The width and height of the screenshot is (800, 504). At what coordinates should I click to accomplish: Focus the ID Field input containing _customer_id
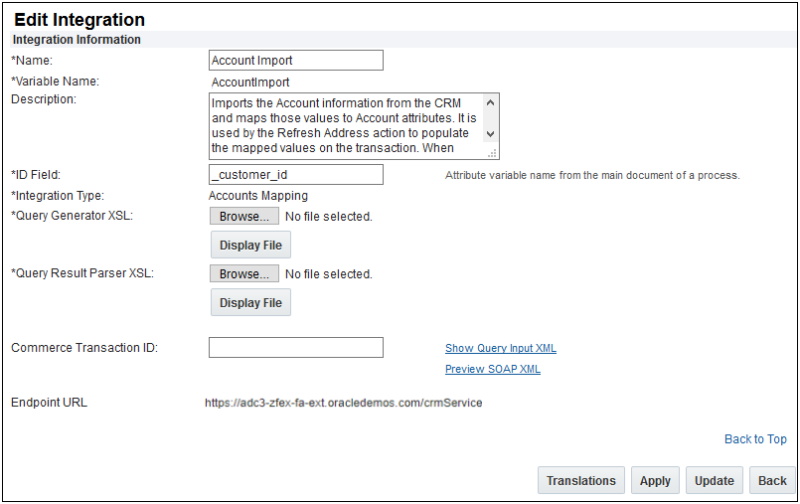[296, 174]
